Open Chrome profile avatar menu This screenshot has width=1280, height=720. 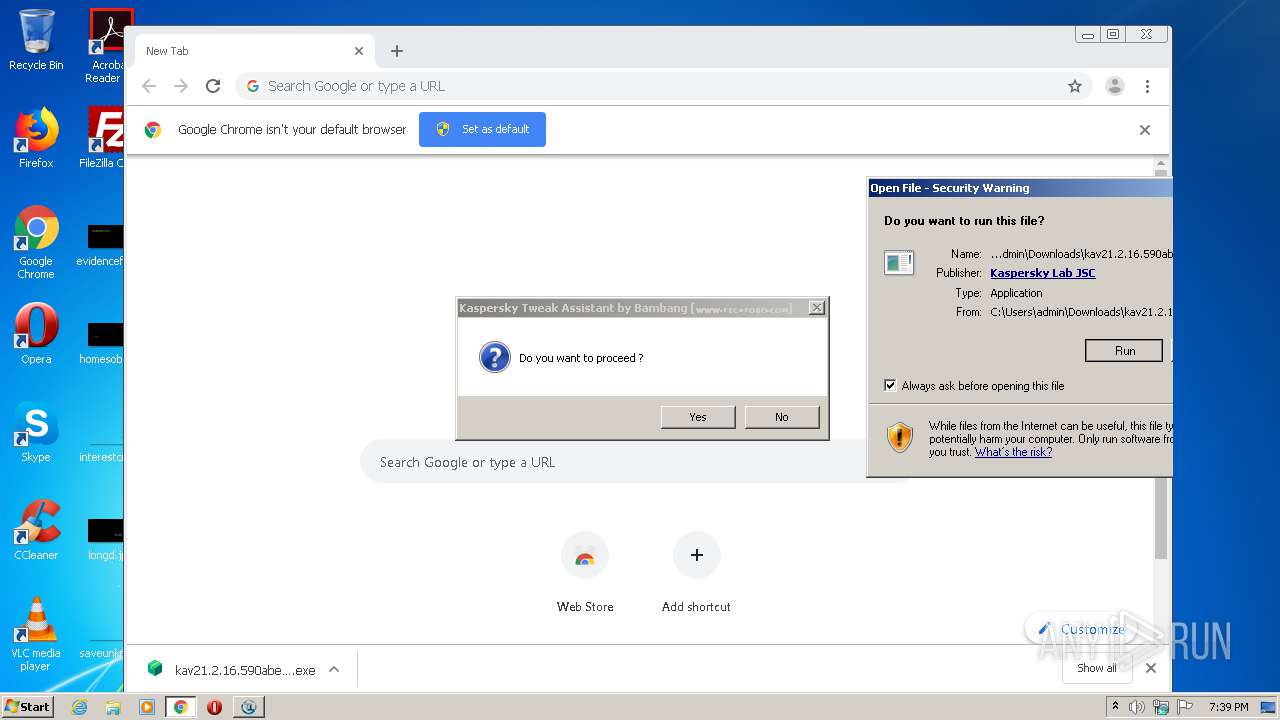tap(1115, 86)
